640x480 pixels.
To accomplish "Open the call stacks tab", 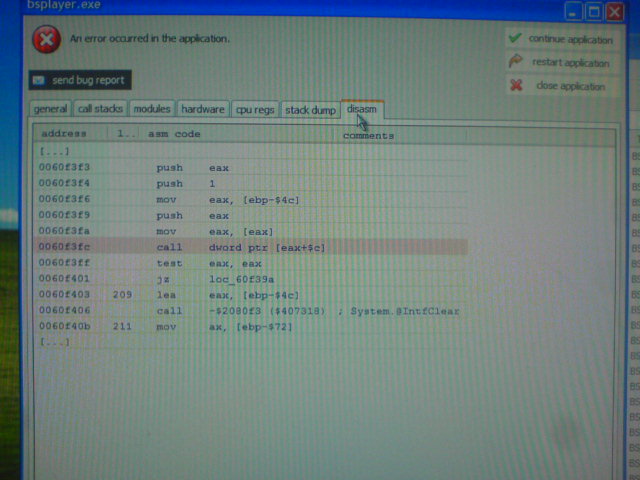I will 100,109.
